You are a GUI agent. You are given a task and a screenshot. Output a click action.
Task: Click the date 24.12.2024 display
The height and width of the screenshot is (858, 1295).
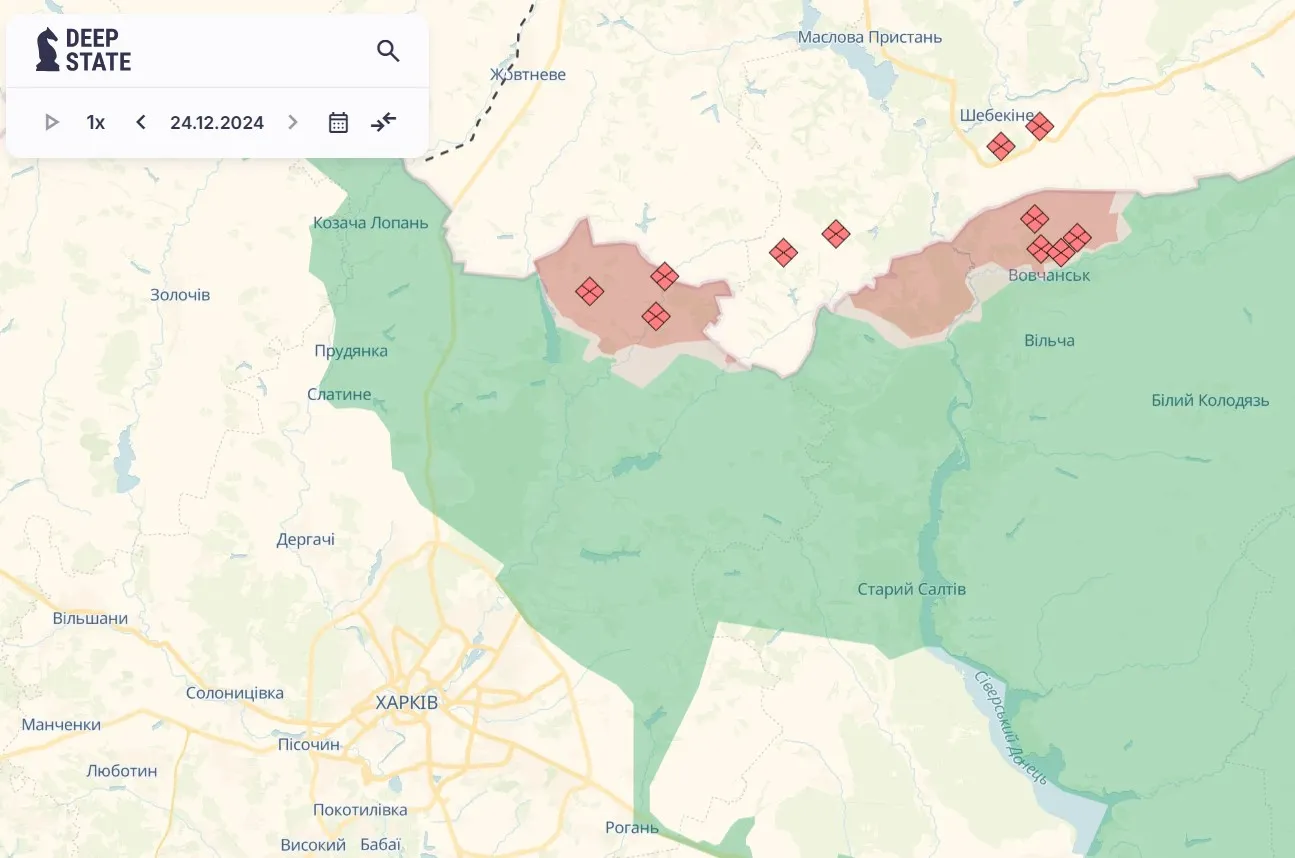pos(216,121)
